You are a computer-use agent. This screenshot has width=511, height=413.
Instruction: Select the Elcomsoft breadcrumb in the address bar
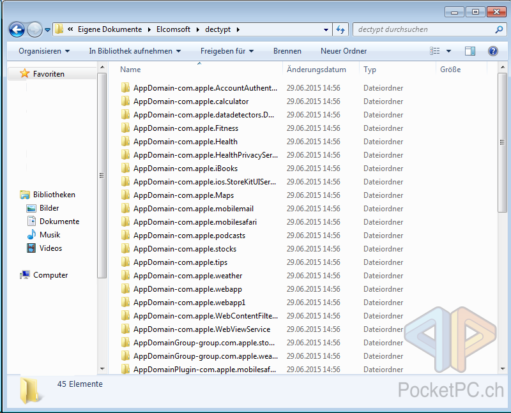pos(173,29)
